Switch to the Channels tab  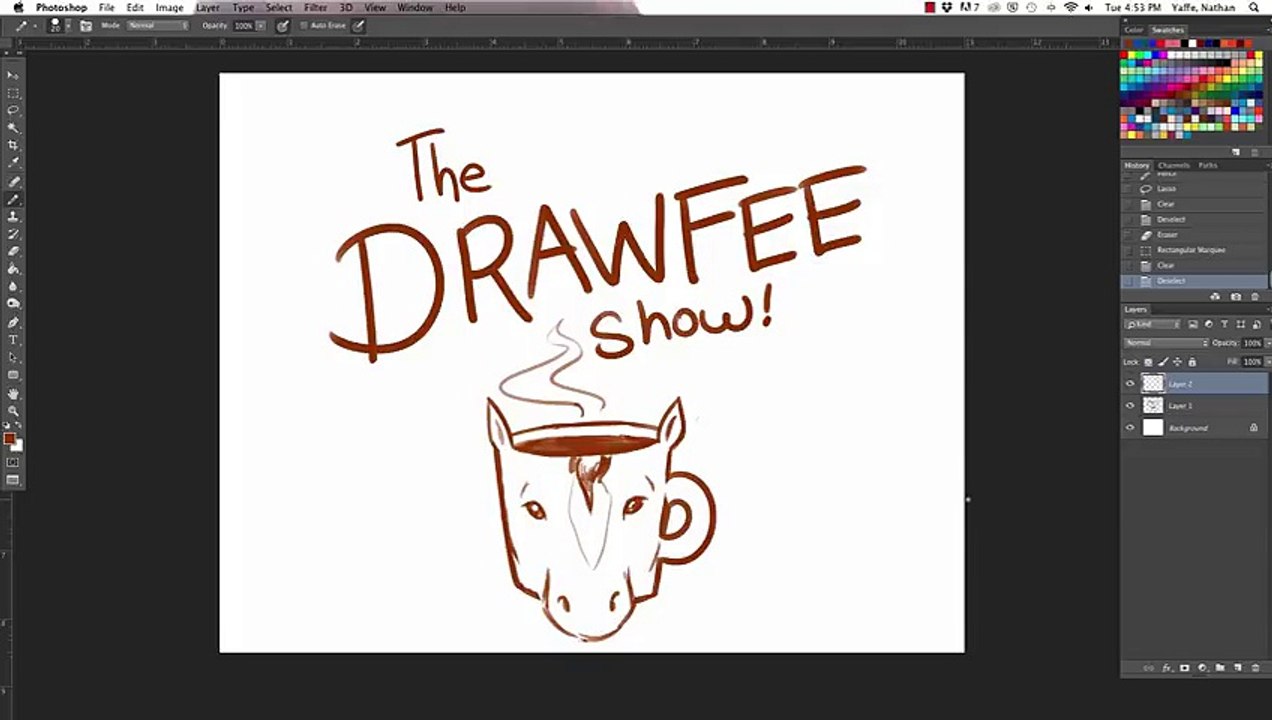(1174, 165)
